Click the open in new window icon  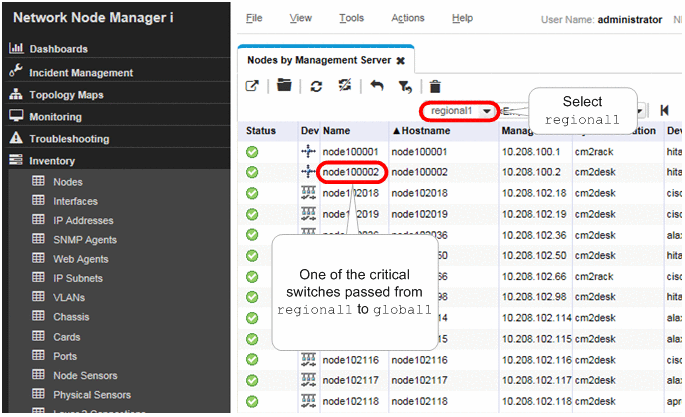click(x=253, y=87)
